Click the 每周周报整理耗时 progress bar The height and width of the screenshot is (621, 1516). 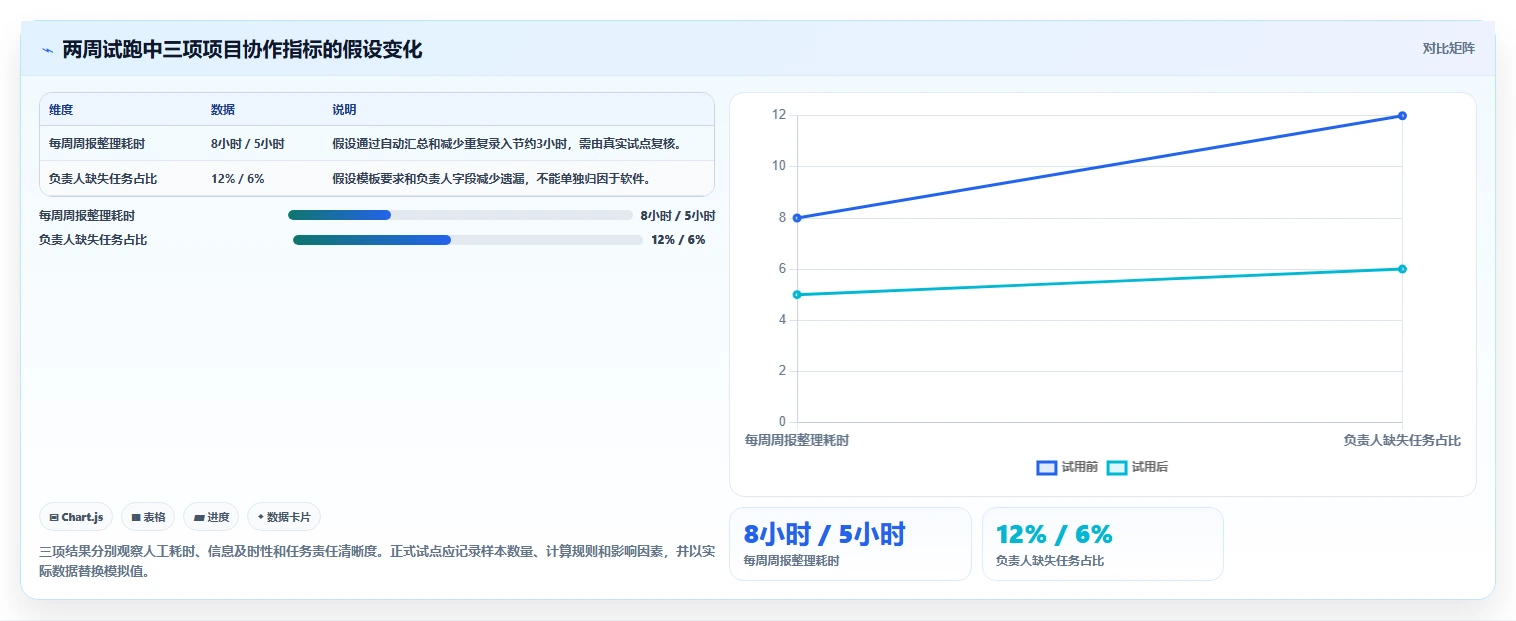pos(460,215)
